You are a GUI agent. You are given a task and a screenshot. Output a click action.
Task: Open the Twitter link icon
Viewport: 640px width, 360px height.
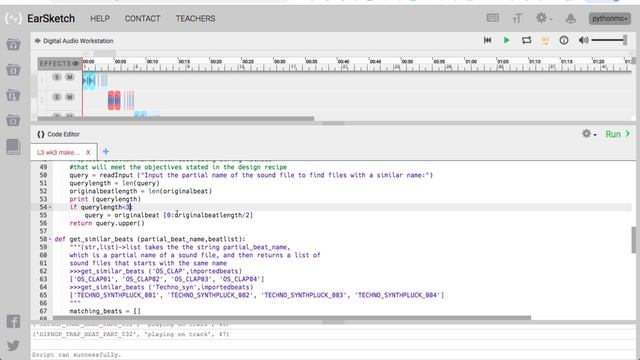[x=13, y=345]
